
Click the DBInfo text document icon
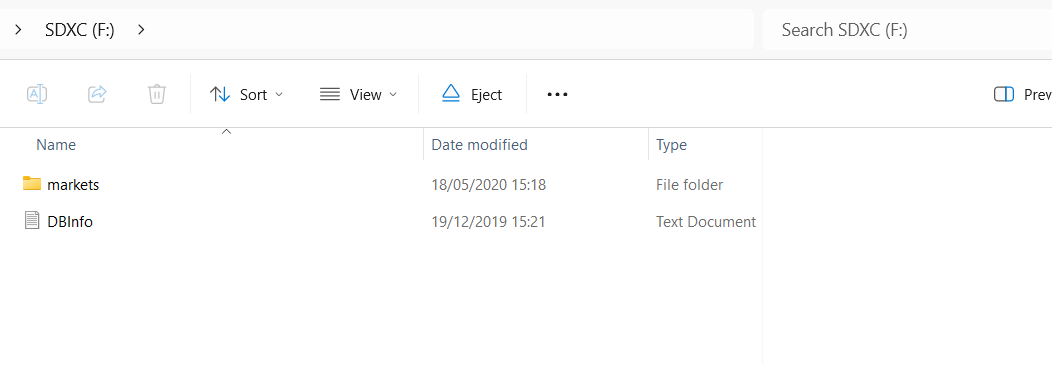(x=32, y=221)
